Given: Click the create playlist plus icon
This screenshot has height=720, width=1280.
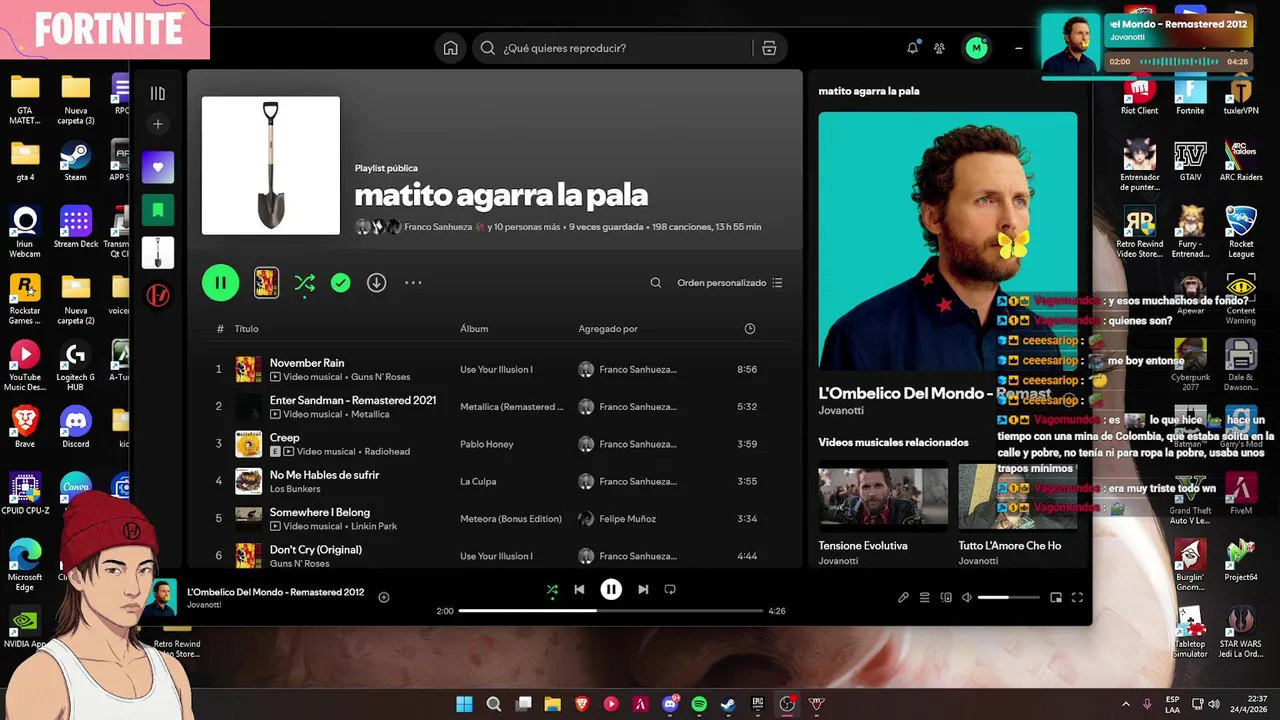Looking at the screenshot, I should tap(158, 124).
